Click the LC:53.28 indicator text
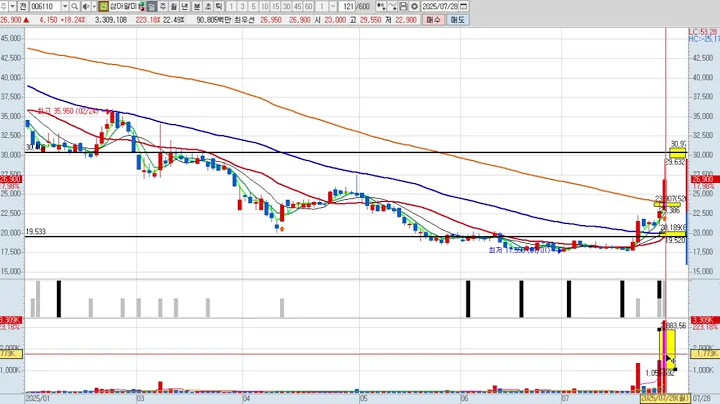Screen dimensions: 720x404 [x=703, y=32]
